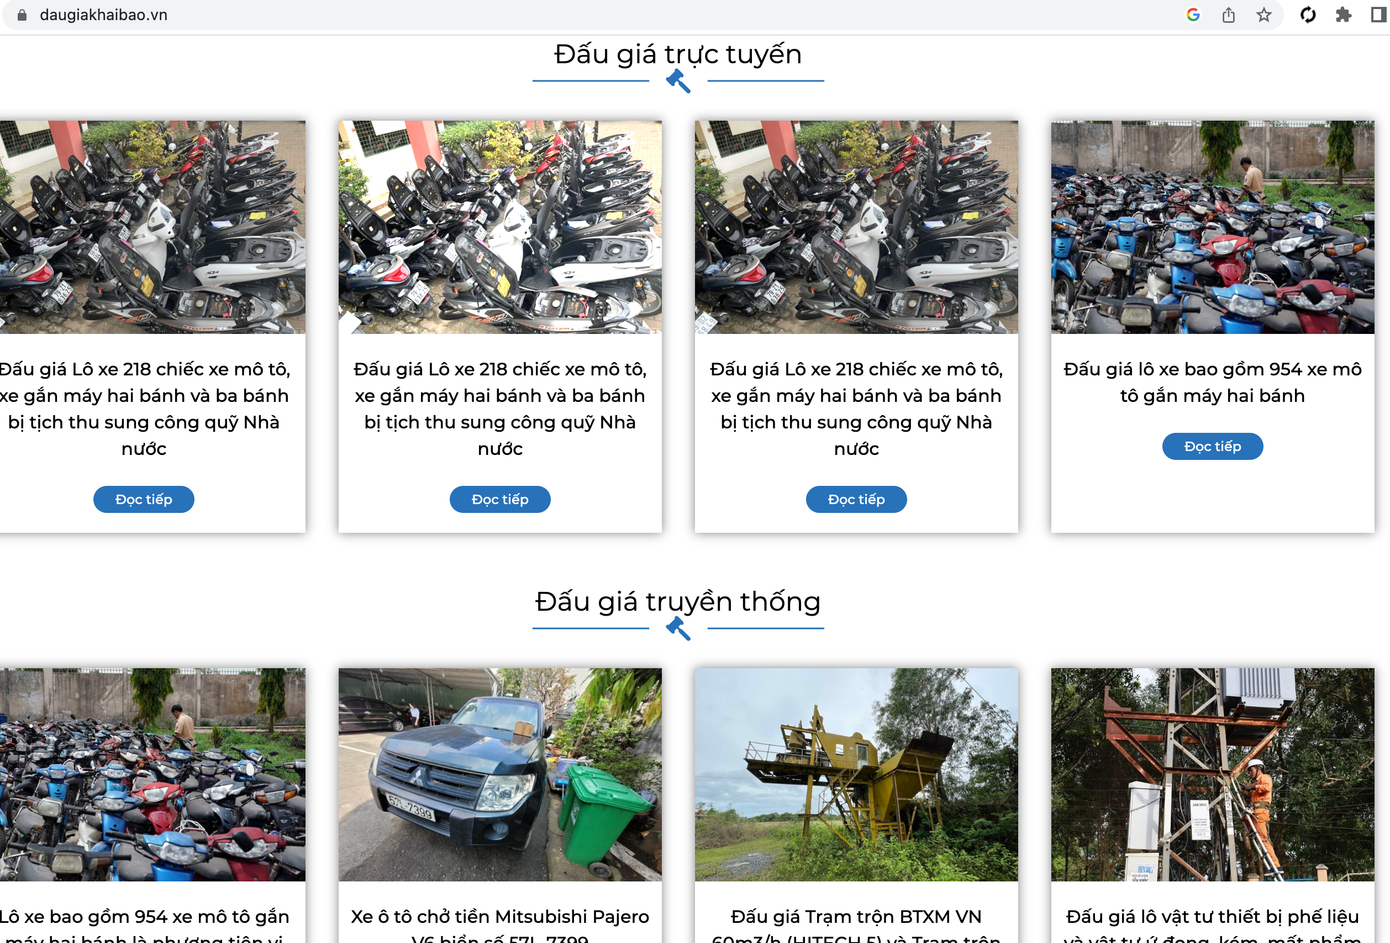Click the yellow concrete mixing plant thumbnail
Viewport: 1390px width, 943px height.
(x=856, y=774)
